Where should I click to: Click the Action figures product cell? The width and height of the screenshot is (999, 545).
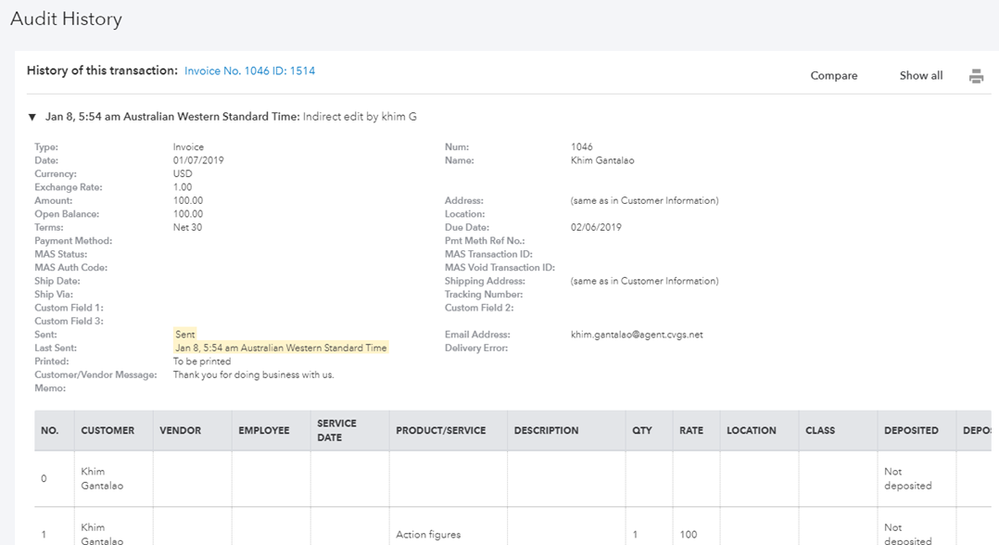pos(428,535)
